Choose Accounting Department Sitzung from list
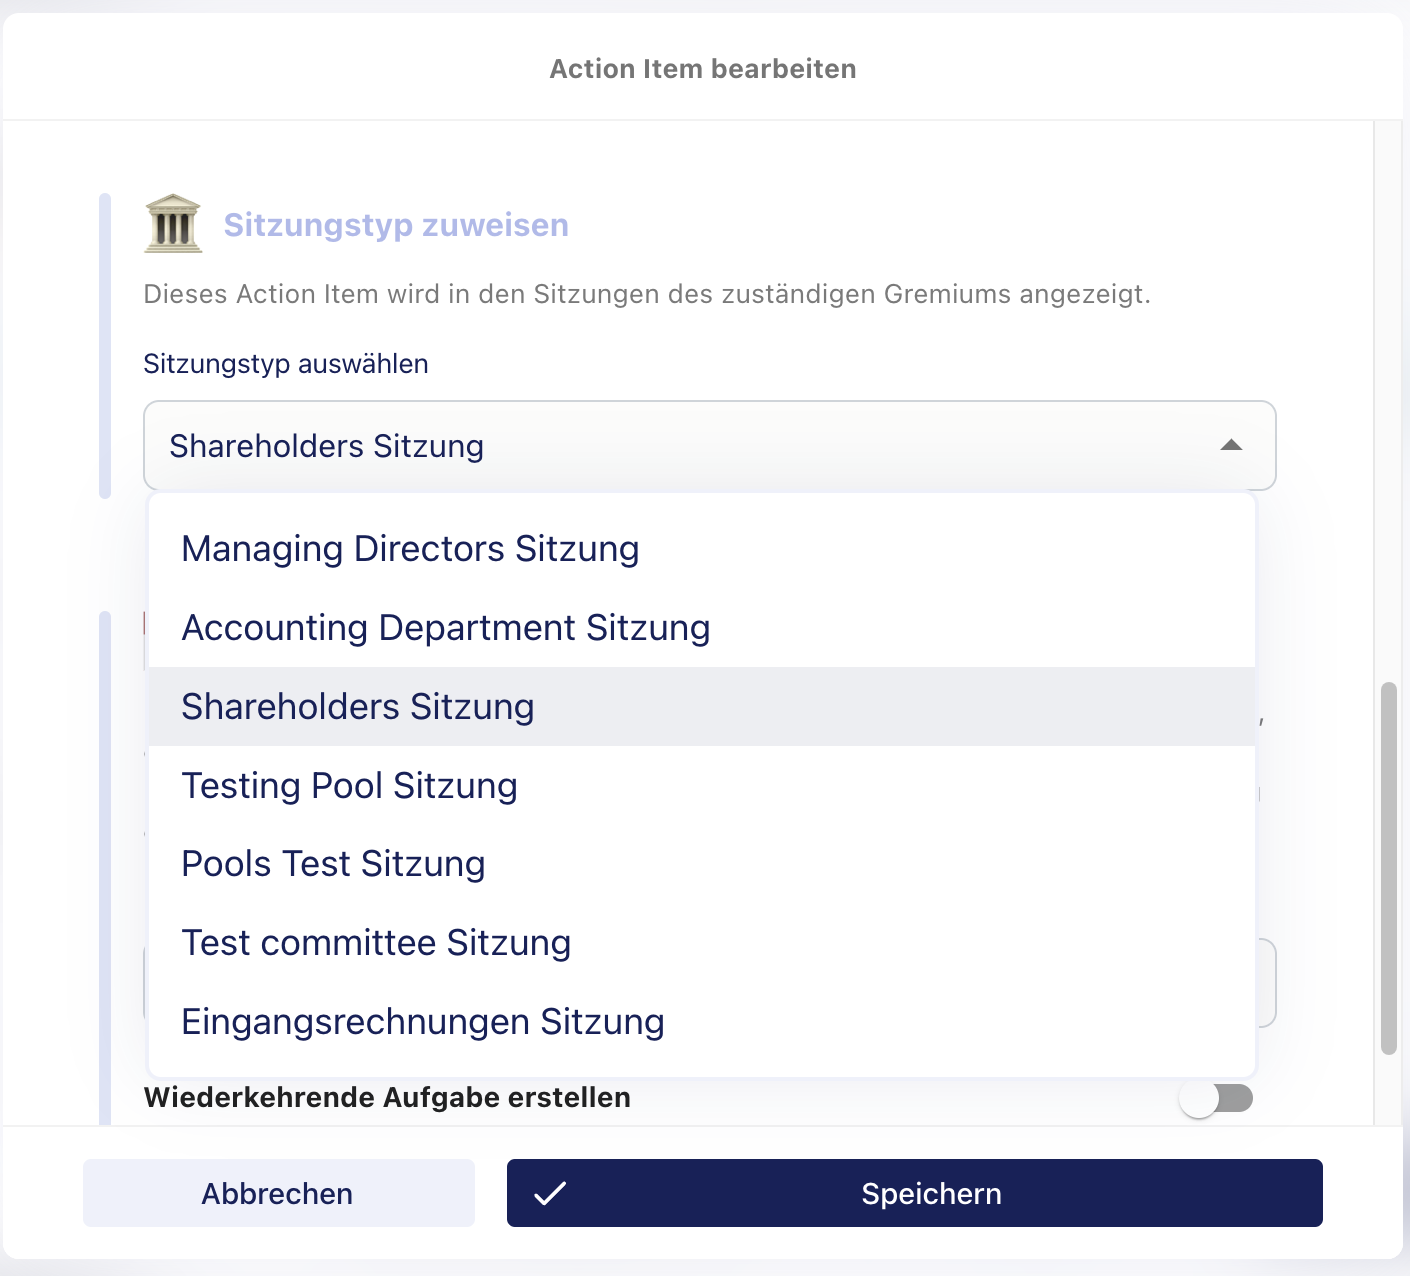This screenshot has height=1276, width=1410. click(x=702, y=628)
